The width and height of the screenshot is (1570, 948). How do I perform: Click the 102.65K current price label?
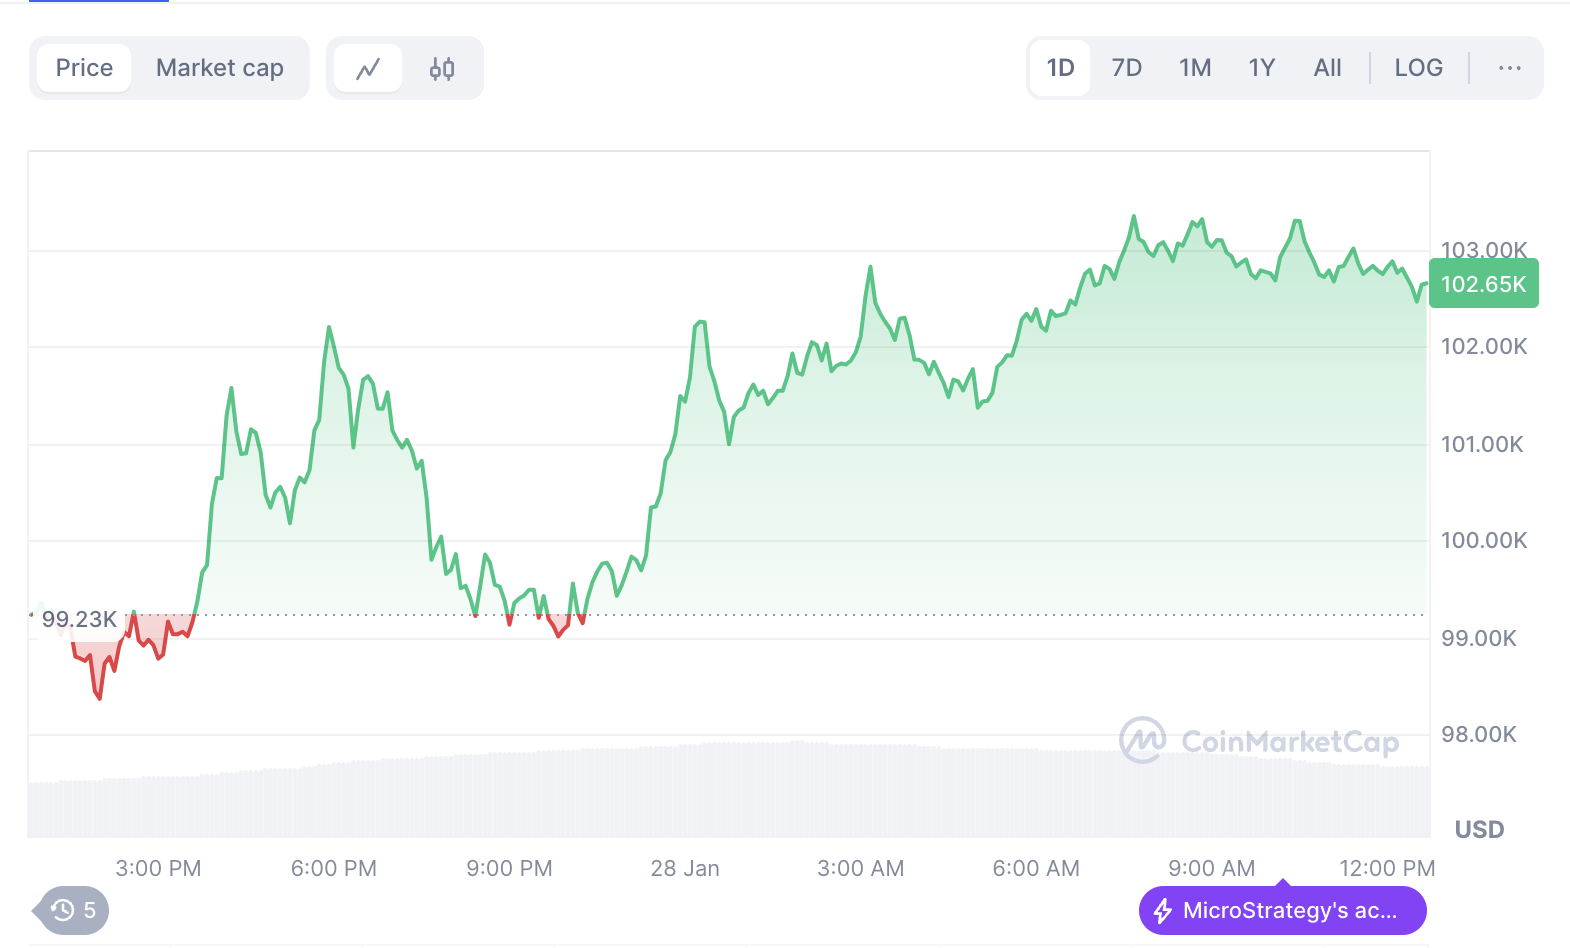pos(1484,284)
